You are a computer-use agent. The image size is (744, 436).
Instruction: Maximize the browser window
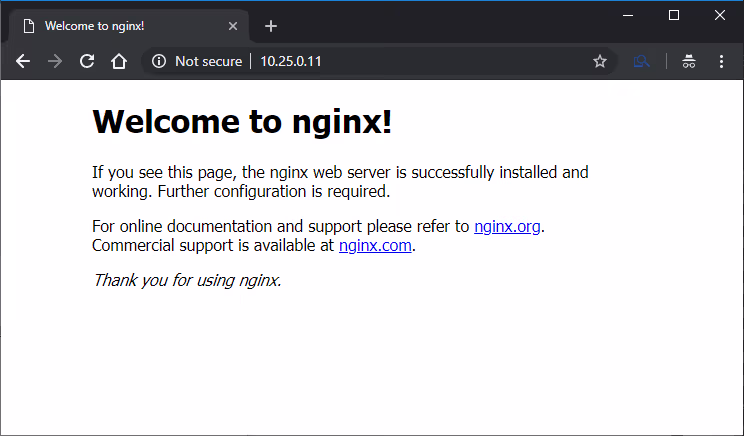674,14
